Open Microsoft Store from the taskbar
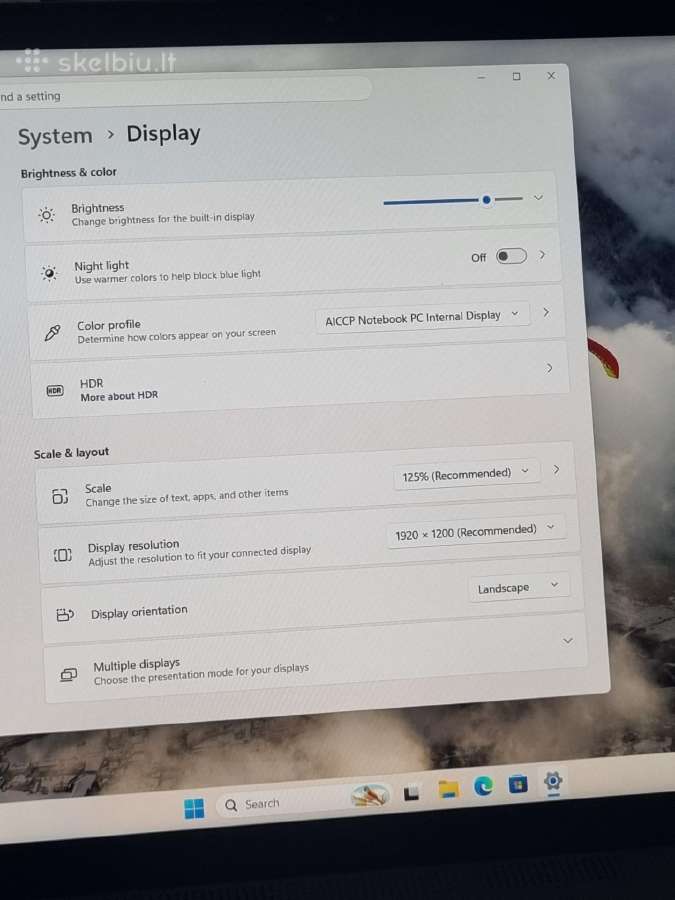The image size is (675, 900). click(518, 783)
